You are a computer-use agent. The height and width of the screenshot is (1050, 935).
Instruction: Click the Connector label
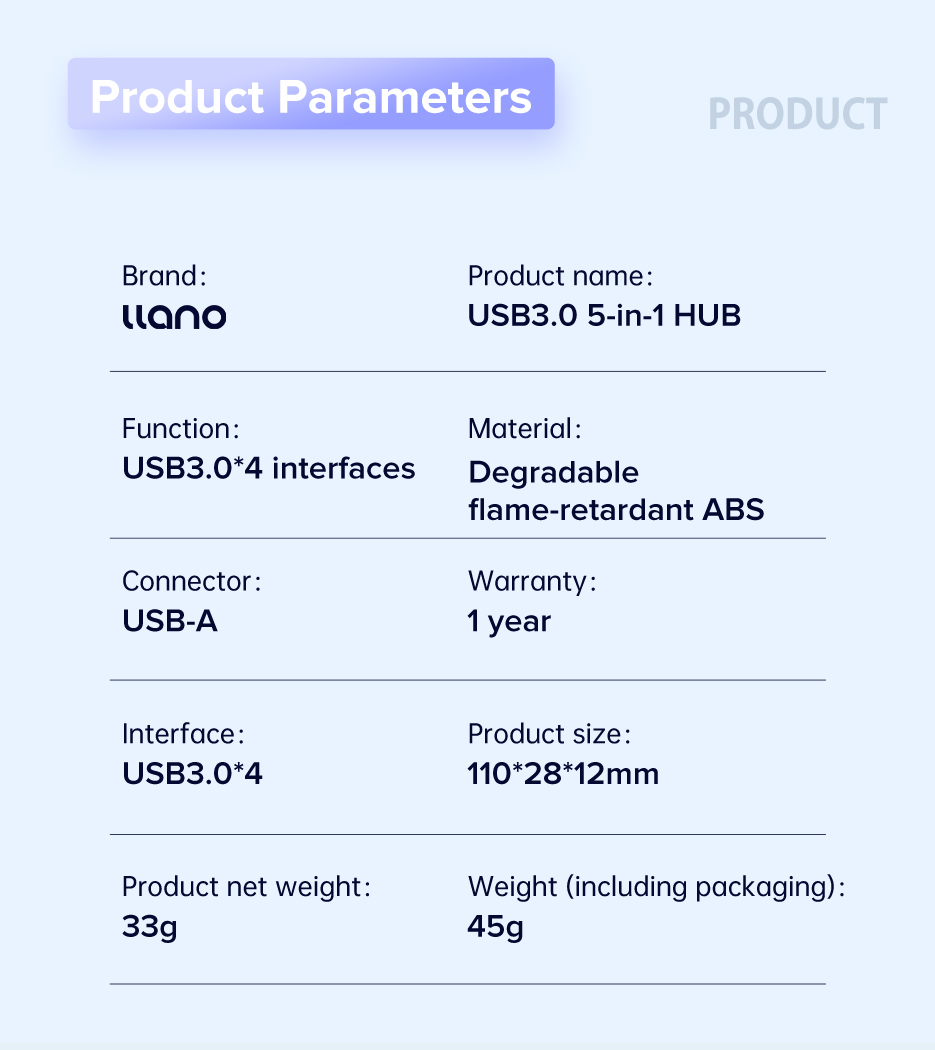pos(192,581)
